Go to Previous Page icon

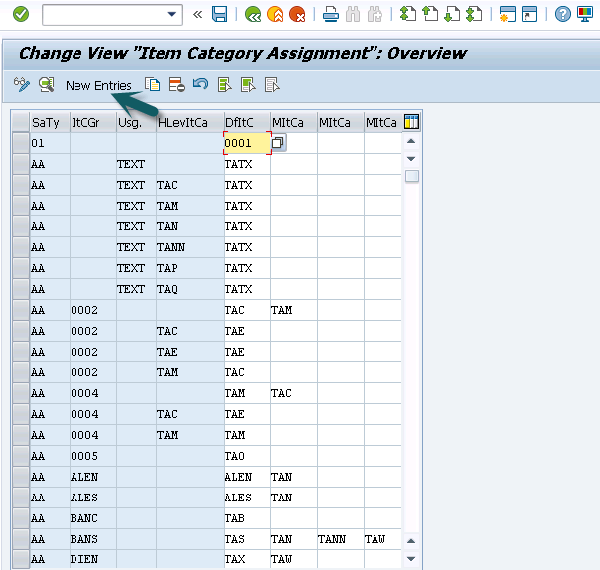(430, 15)
